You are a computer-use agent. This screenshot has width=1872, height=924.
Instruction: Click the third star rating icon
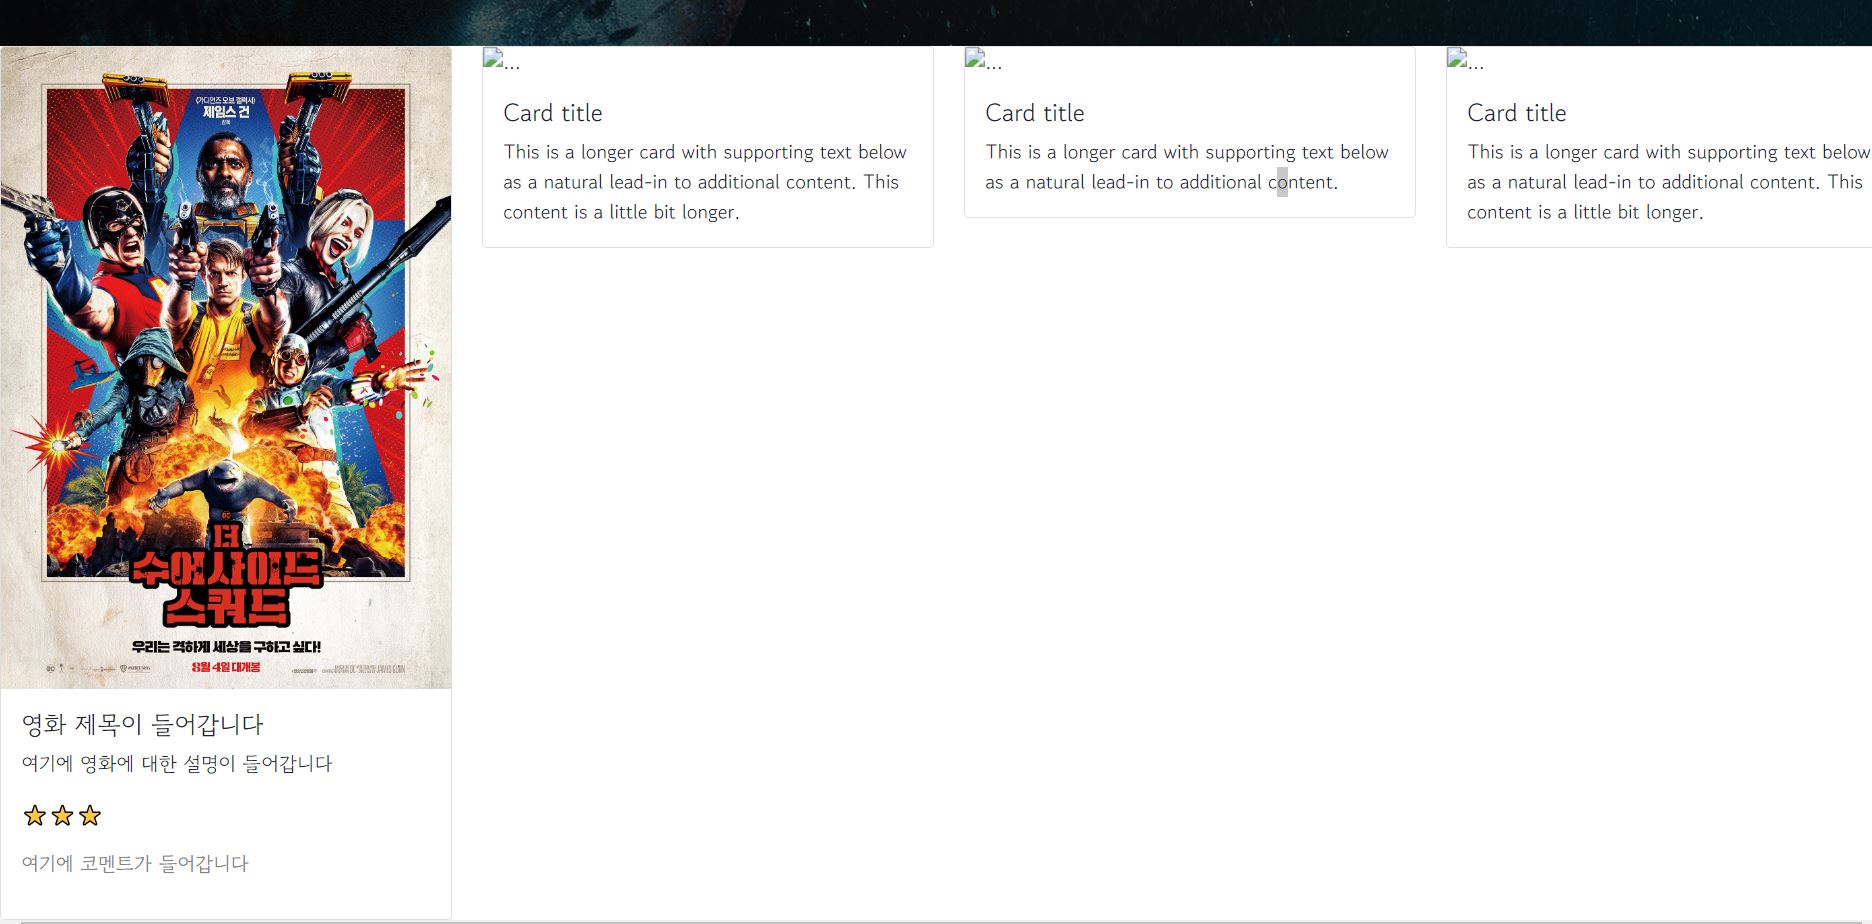[x=90, y=816]
